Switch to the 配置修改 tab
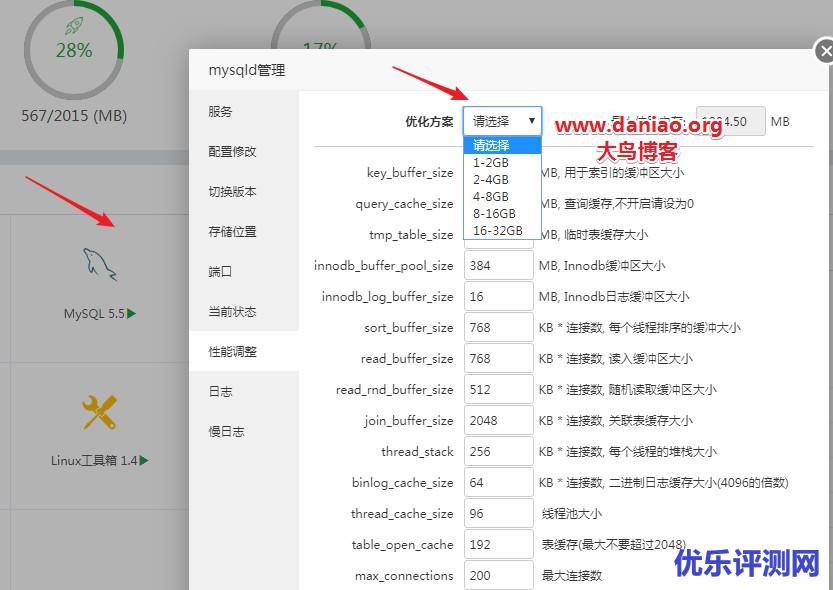833x590 pixels. 233,152
